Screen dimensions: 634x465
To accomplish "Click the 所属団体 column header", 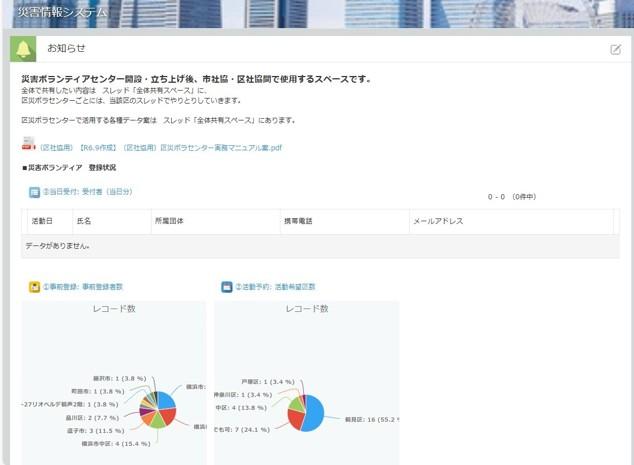I will (x=168, y=221).
